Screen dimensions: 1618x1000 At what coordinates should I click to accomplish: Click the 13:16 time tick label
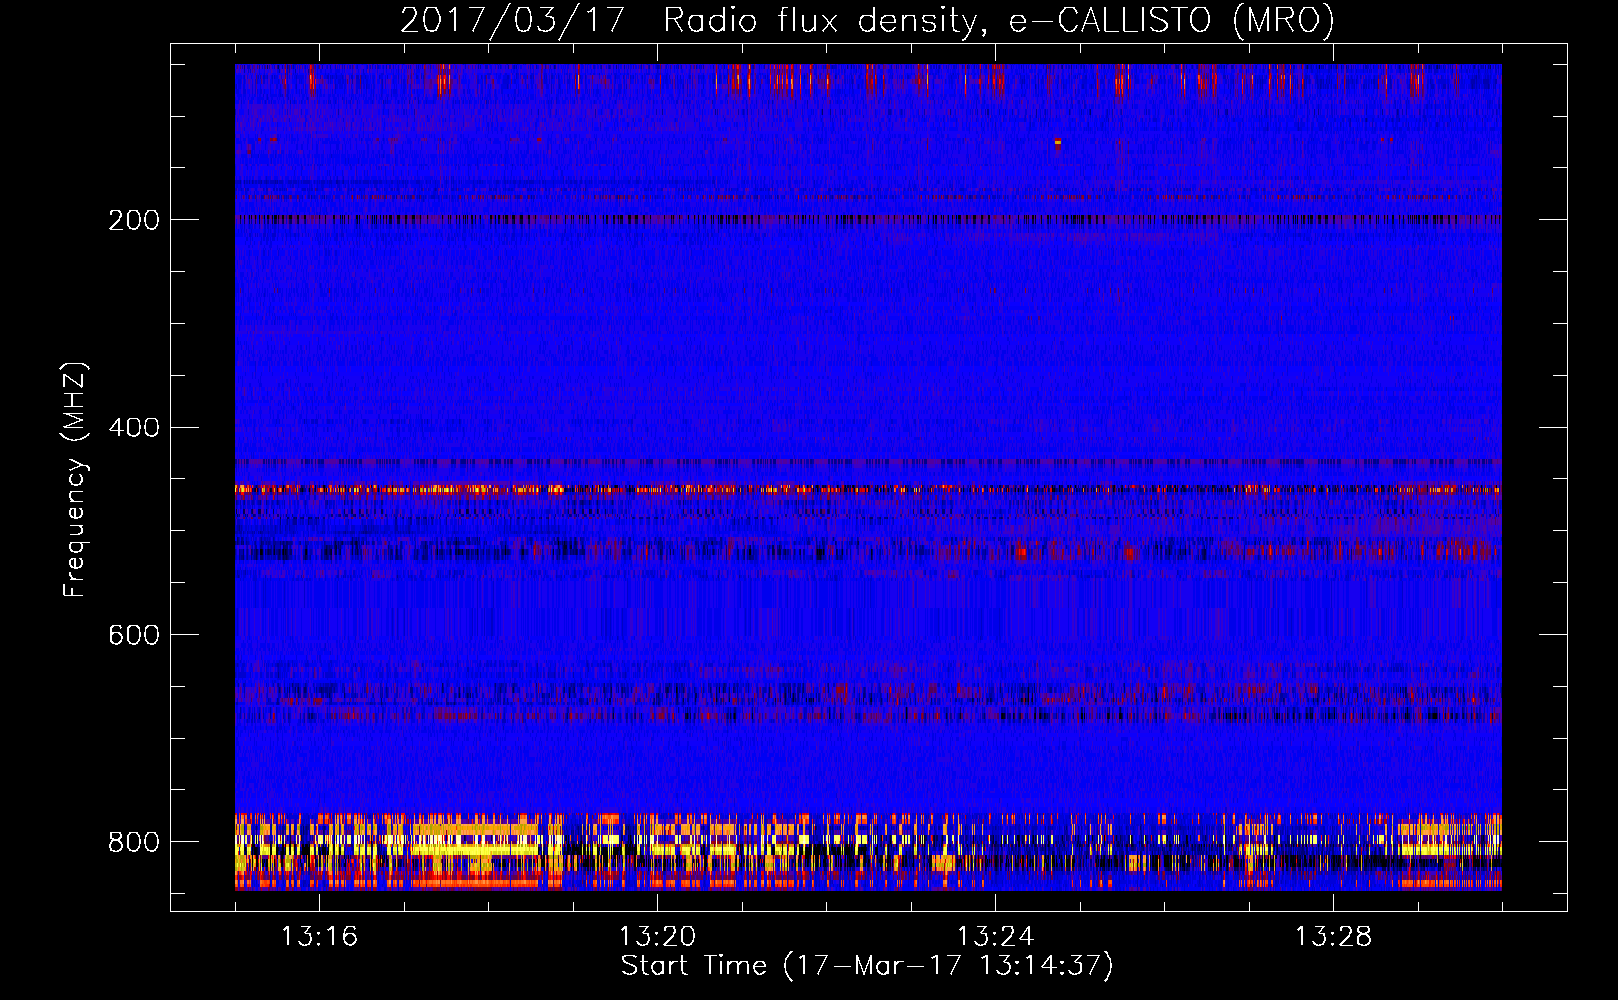pyautogui.click(x=319, y=937)
